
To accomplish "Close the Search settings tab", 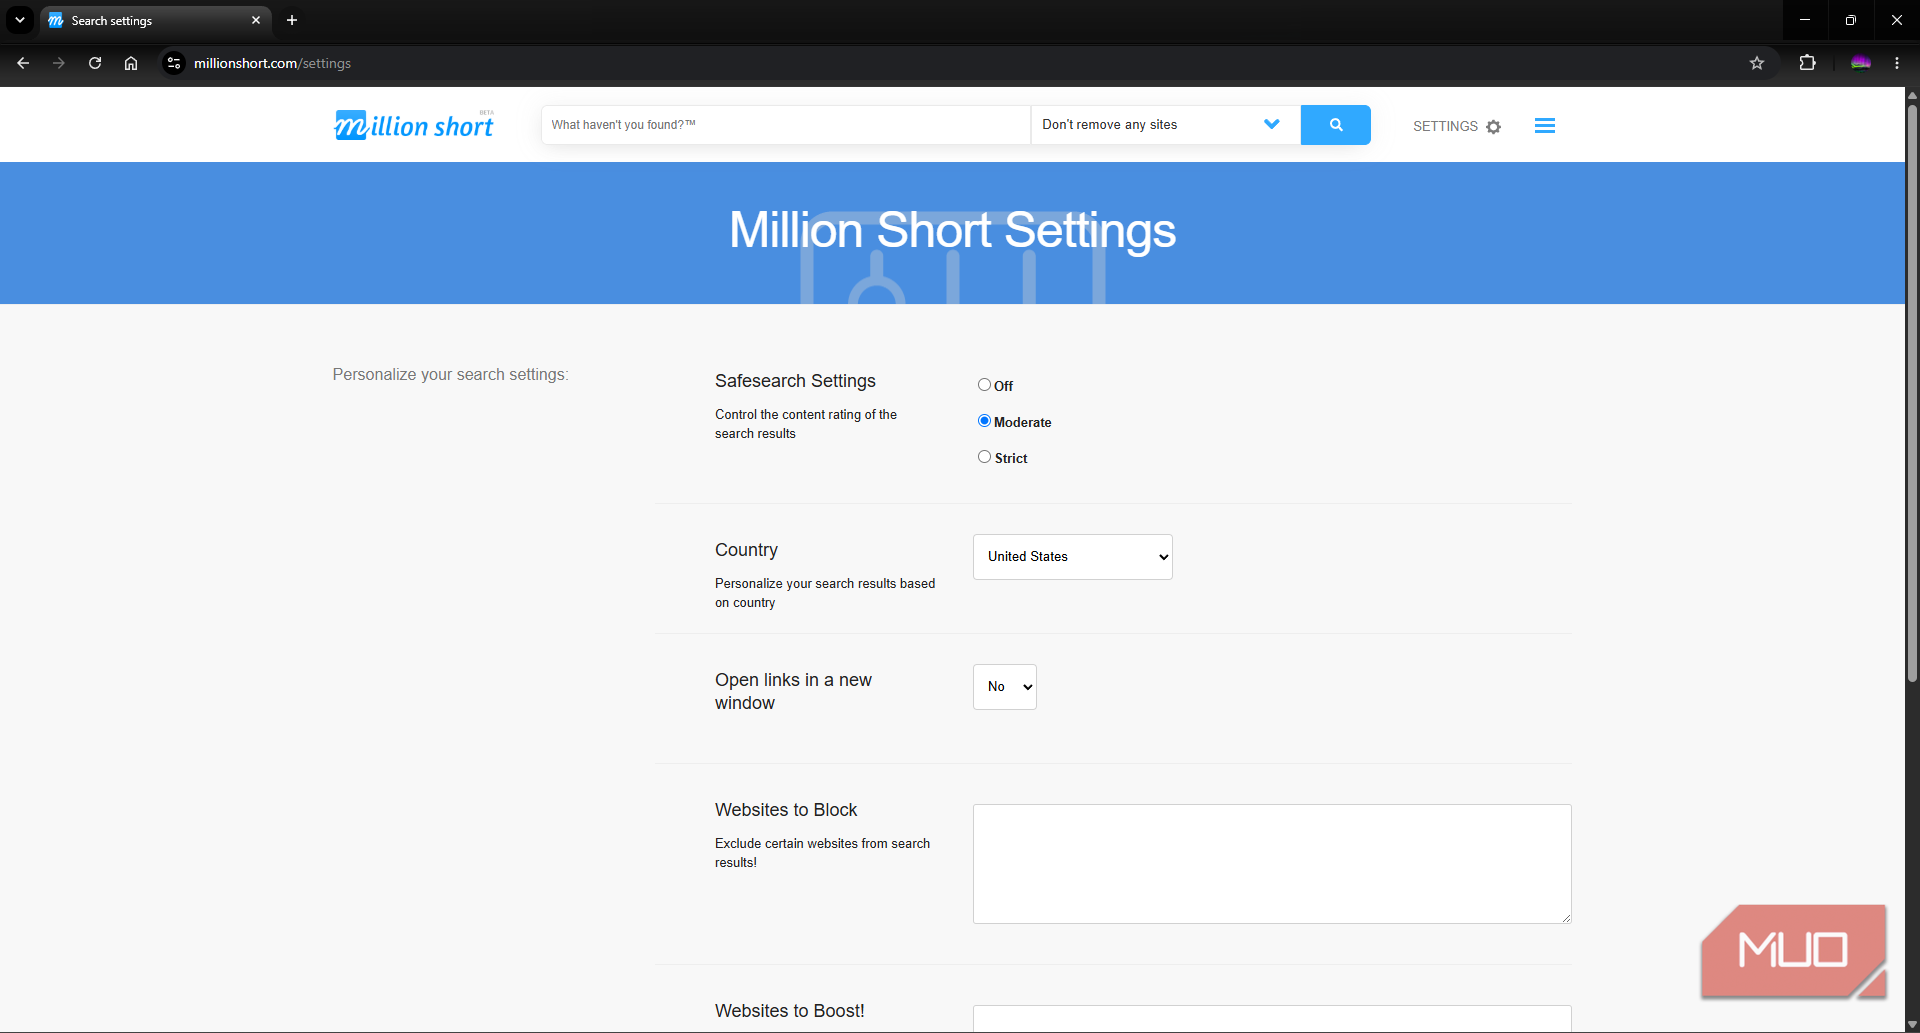I will (256, 20).
